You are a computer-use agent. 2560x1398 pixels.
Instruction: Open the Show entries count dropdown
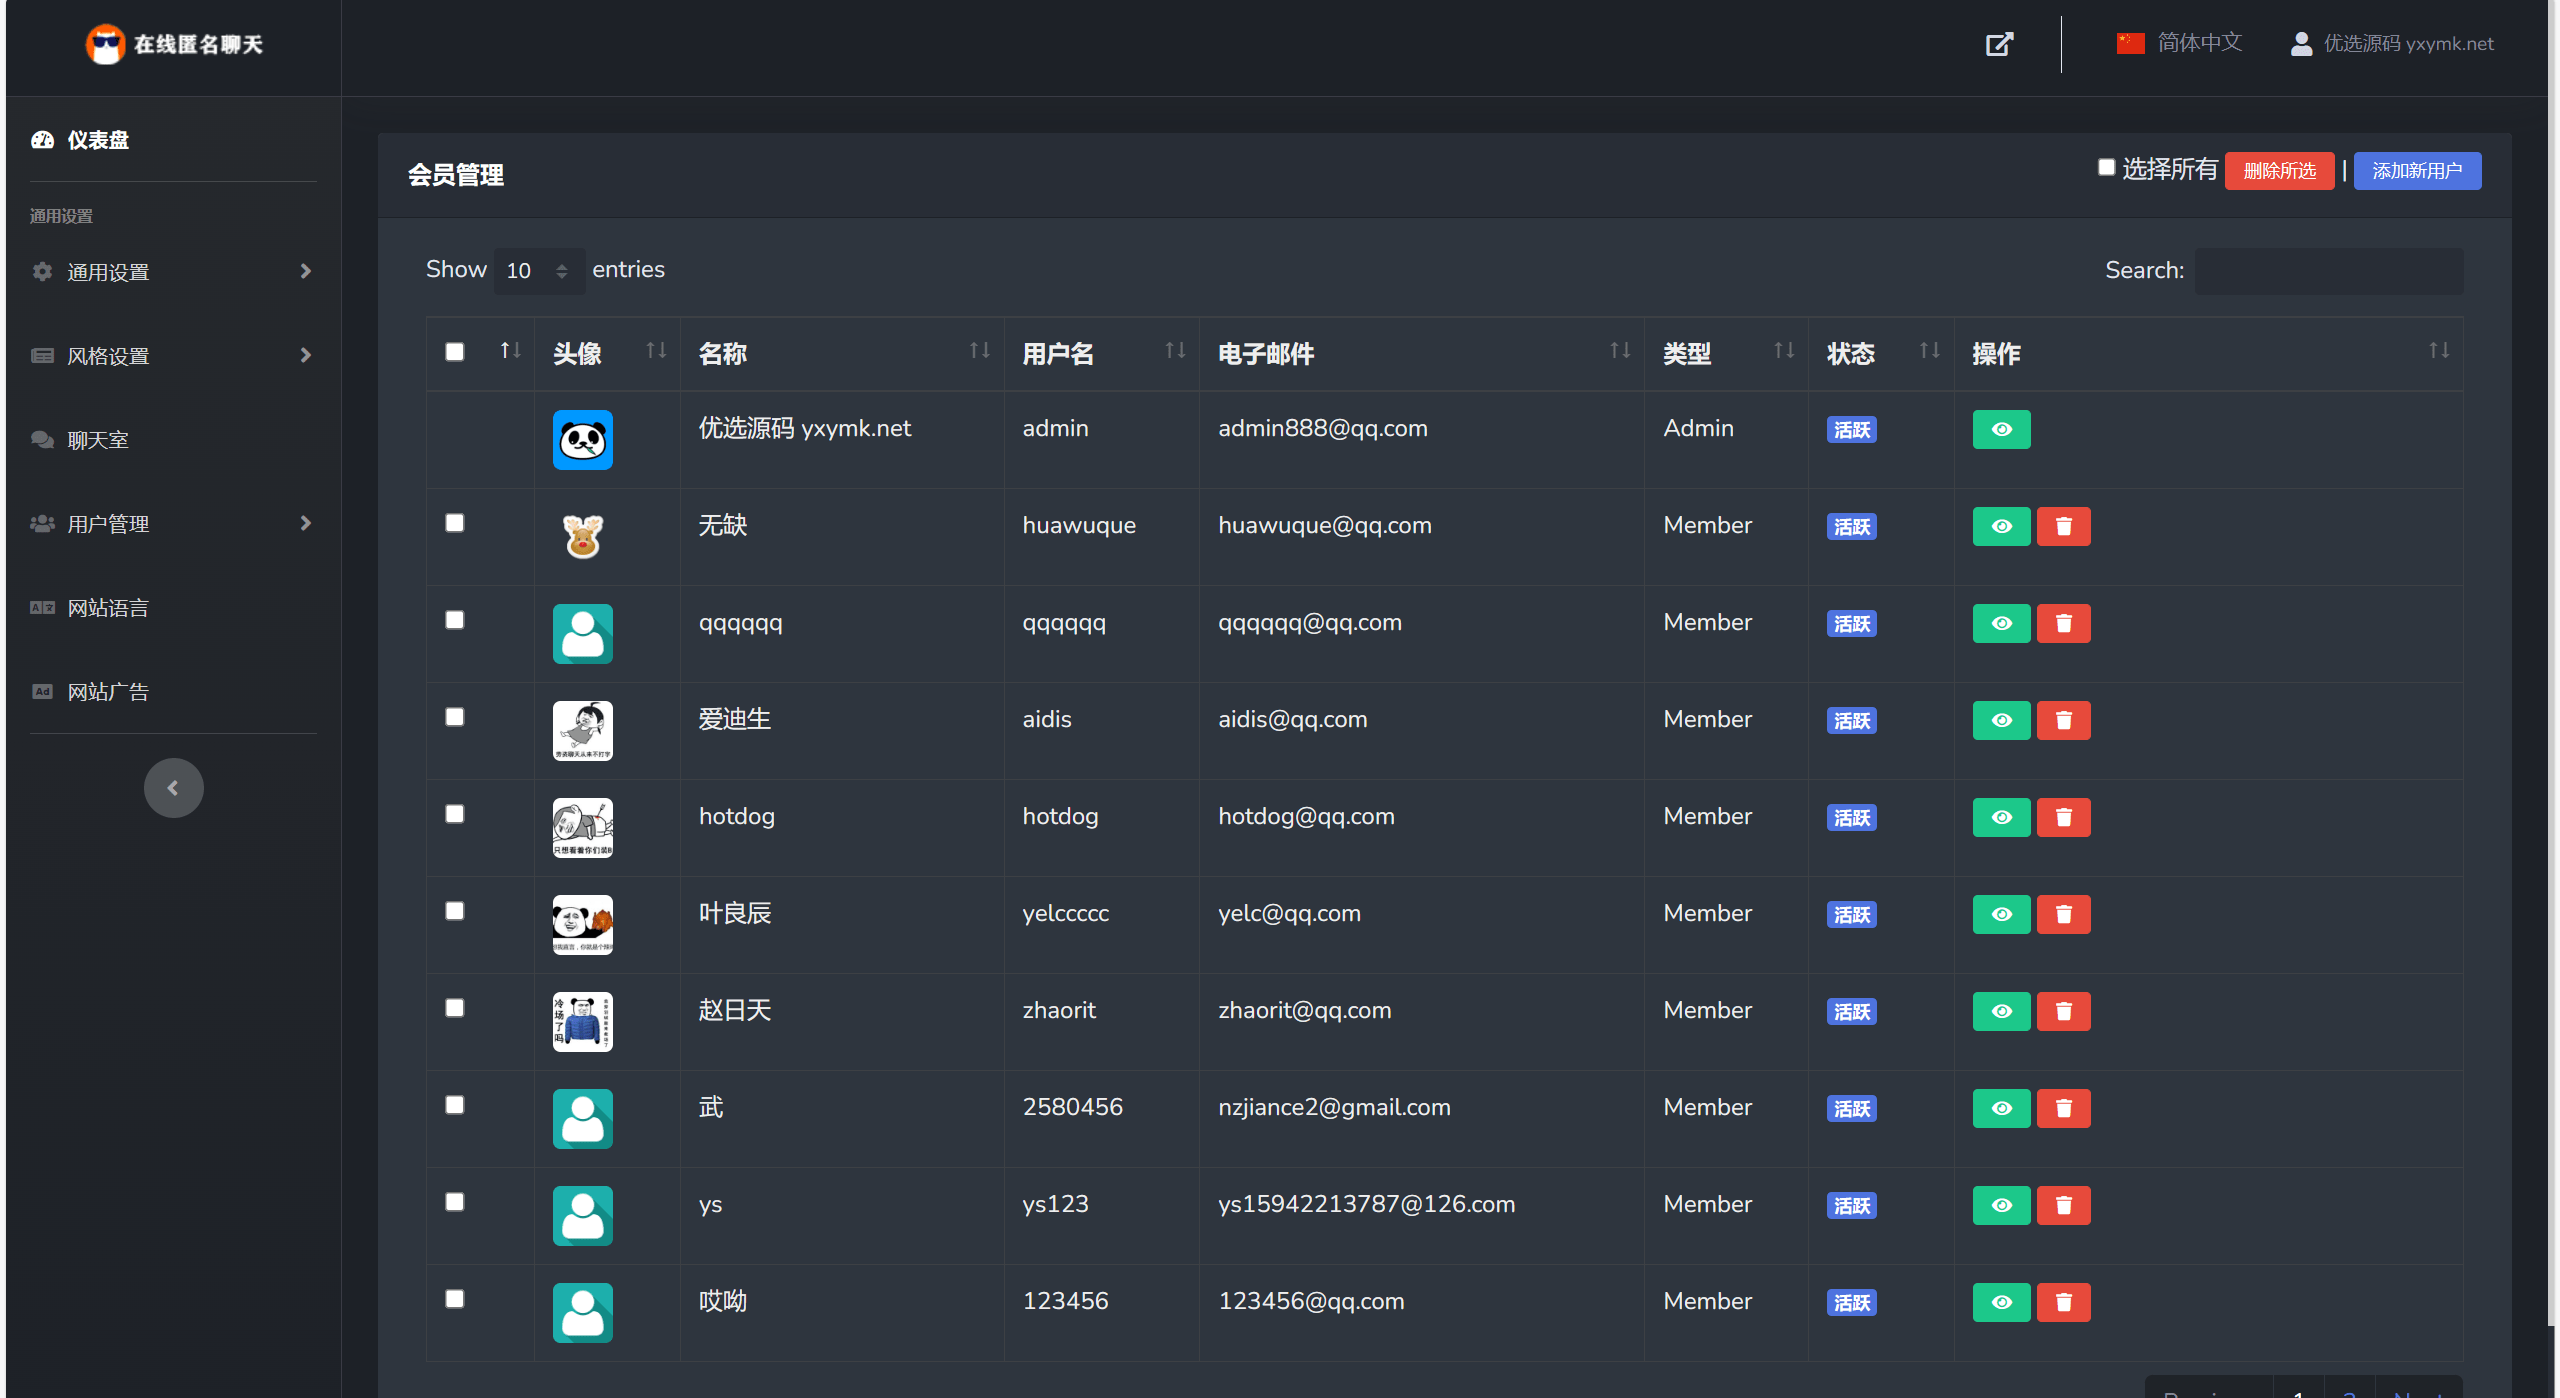[x=538, y=271]
